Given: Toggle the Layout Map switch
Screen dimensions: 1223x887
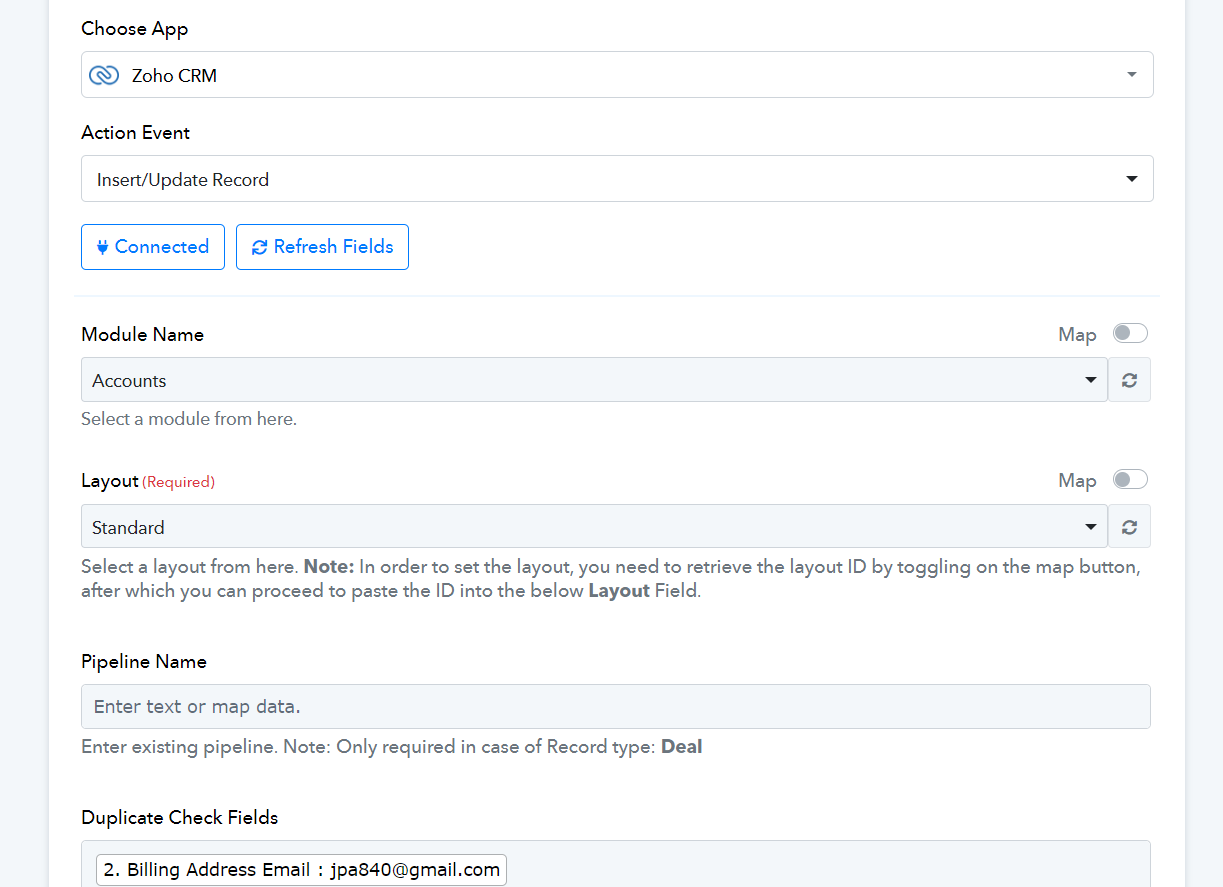Looking at the screenshot, I should [1130, 480].
